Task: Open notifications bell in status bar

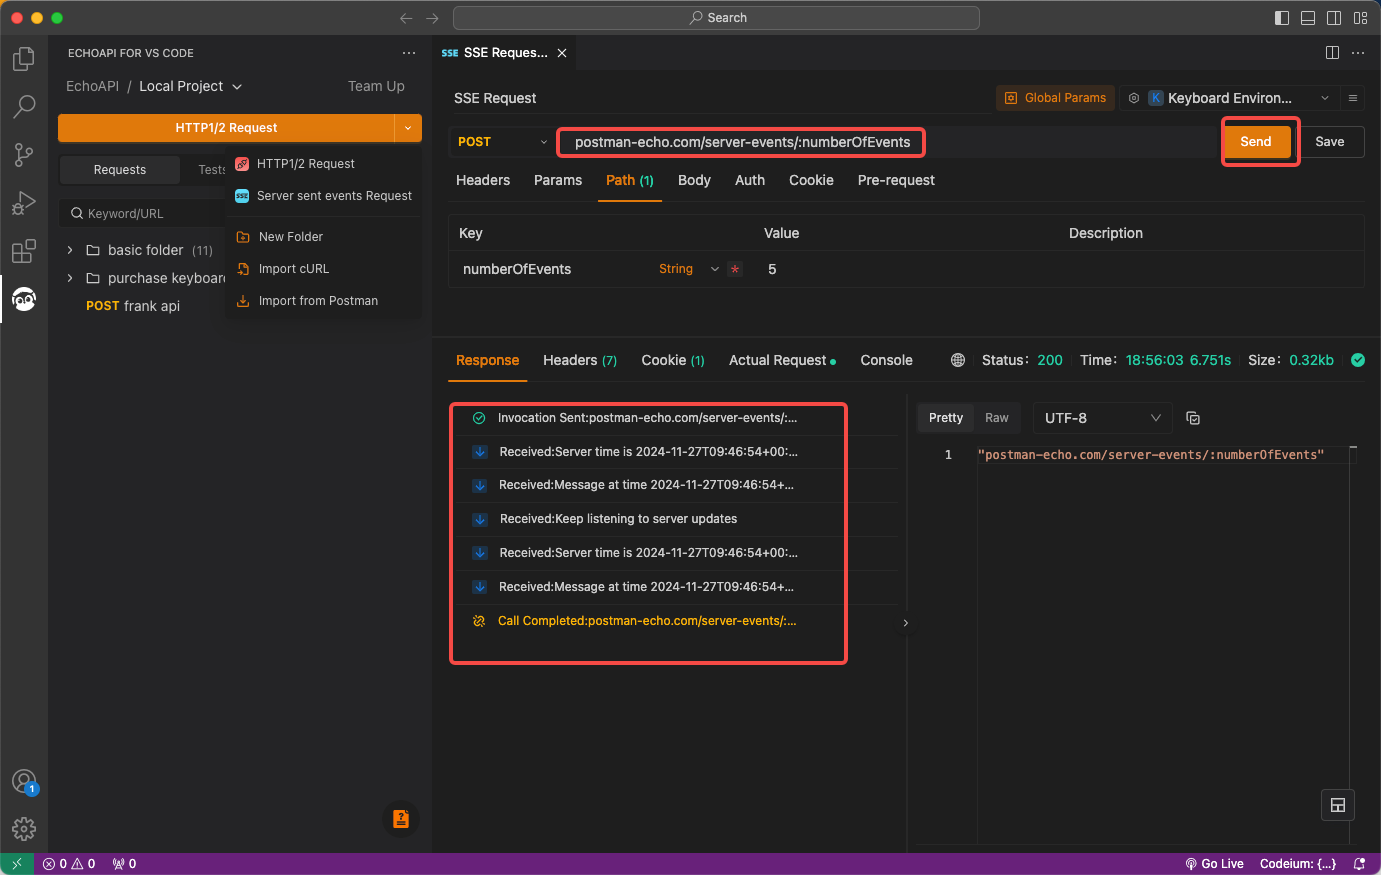Action: tap(1359, 864)
